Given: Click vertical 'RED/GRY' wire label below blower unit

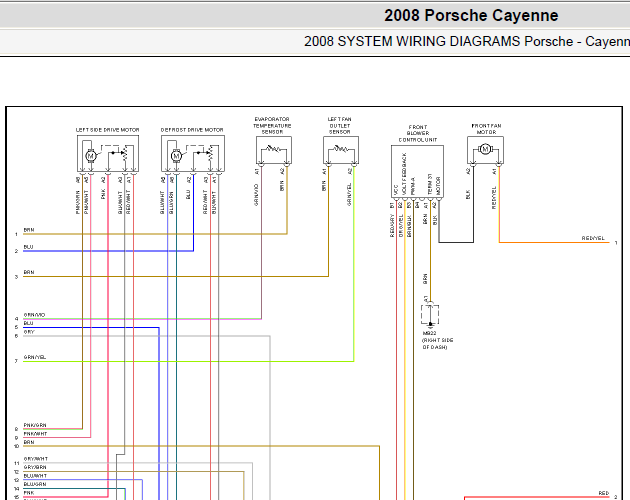Looking at the screenshot, I should 392,225.
